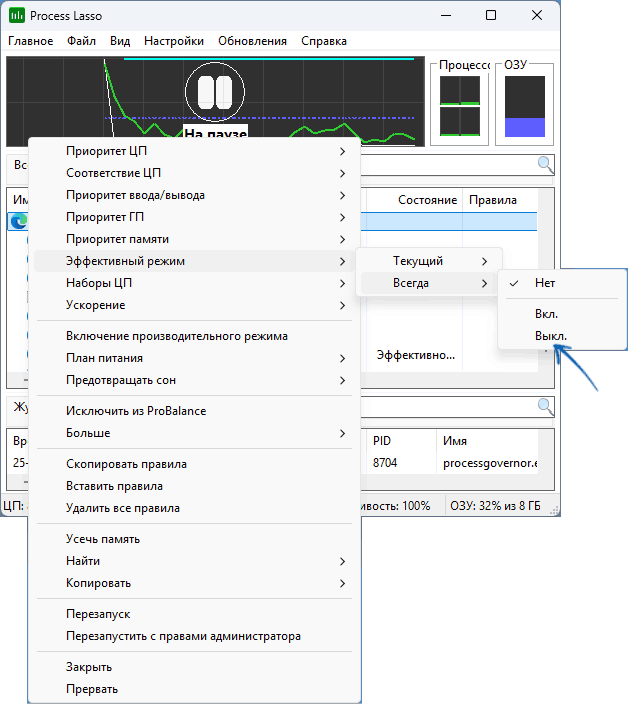The image size is (628, 704).
Task: Expand the Приоритет памяти submenu
Action: tap(194, 239)
